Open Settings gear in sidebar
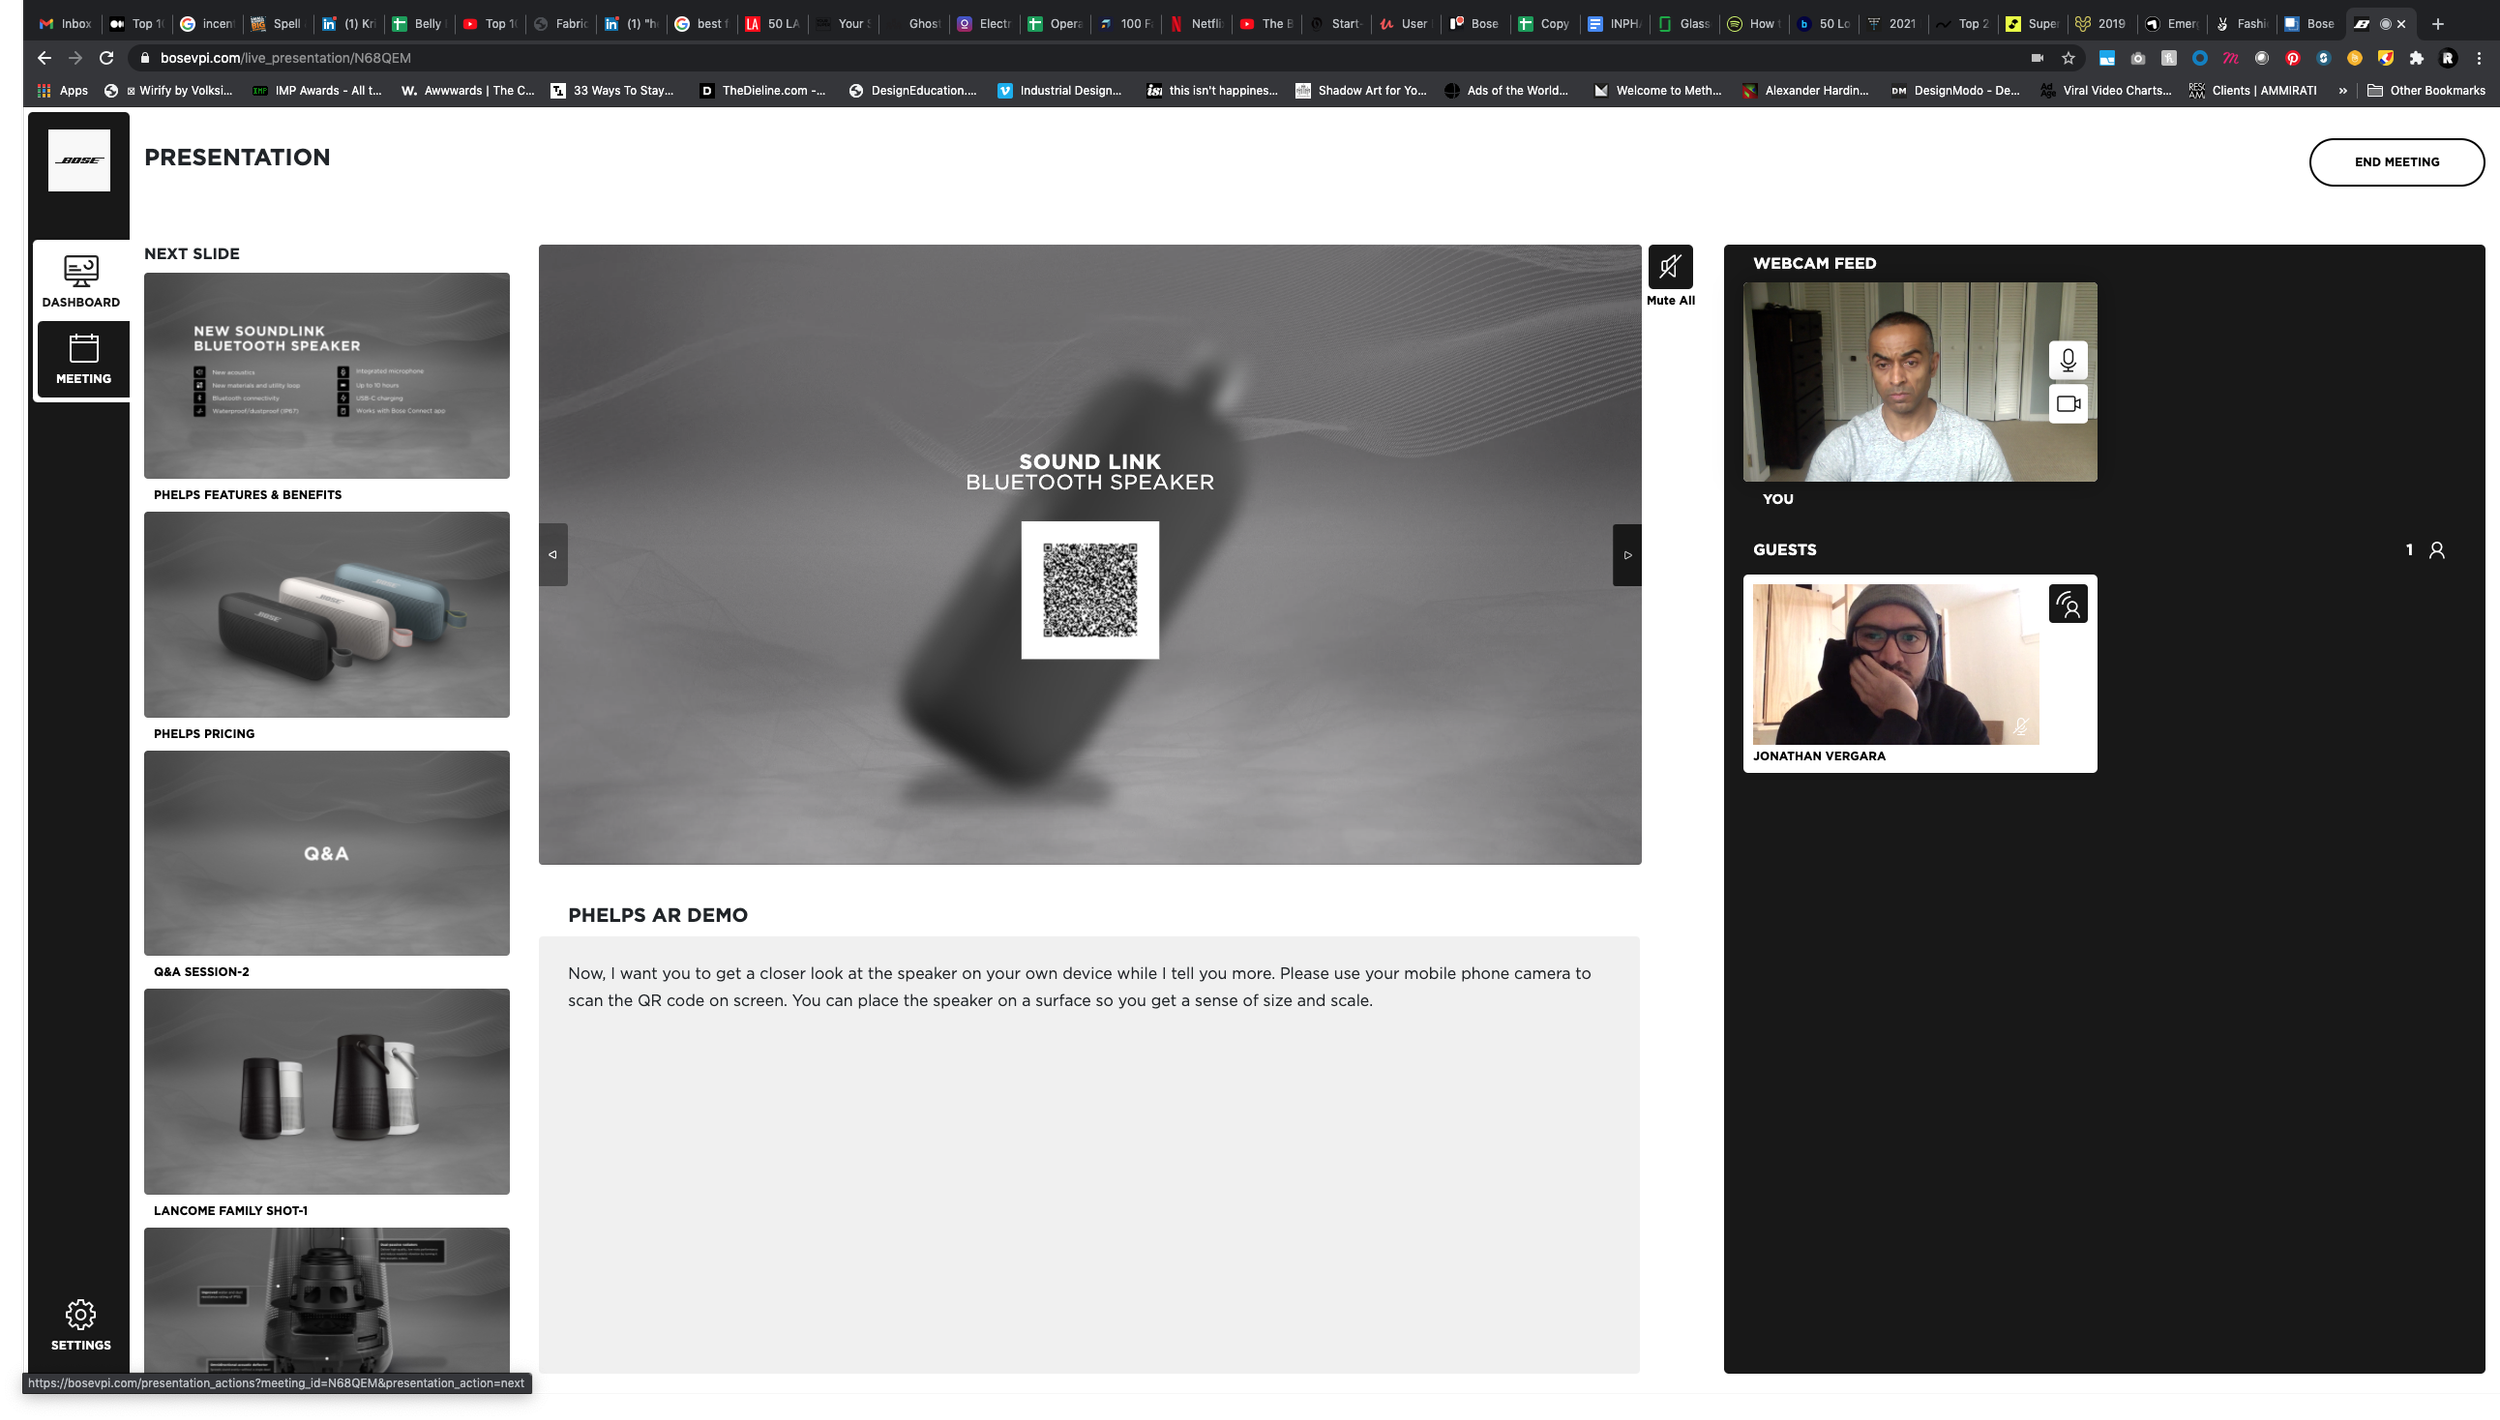This screenshot has width=2500, height=1420. 81,1325
